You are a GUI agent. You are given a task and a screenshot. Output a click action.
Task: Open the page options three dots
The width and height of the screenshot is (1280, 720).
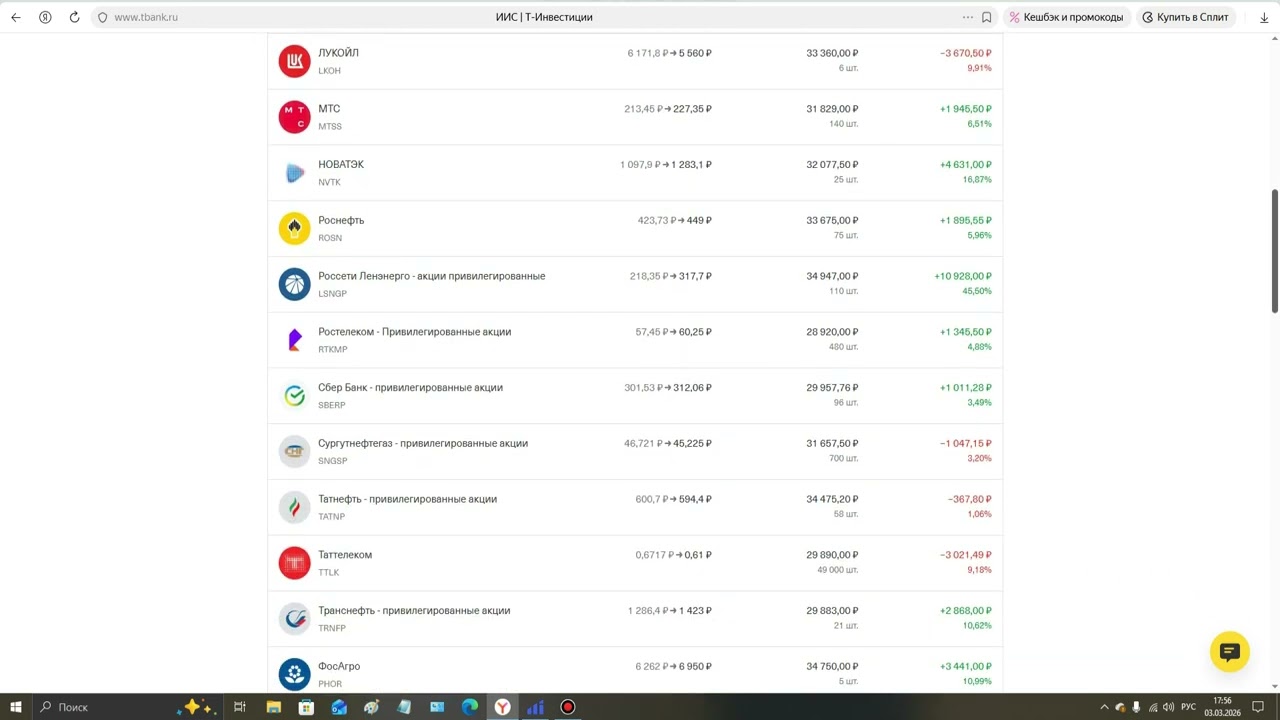pyautogui.click(x=967, y=17)
